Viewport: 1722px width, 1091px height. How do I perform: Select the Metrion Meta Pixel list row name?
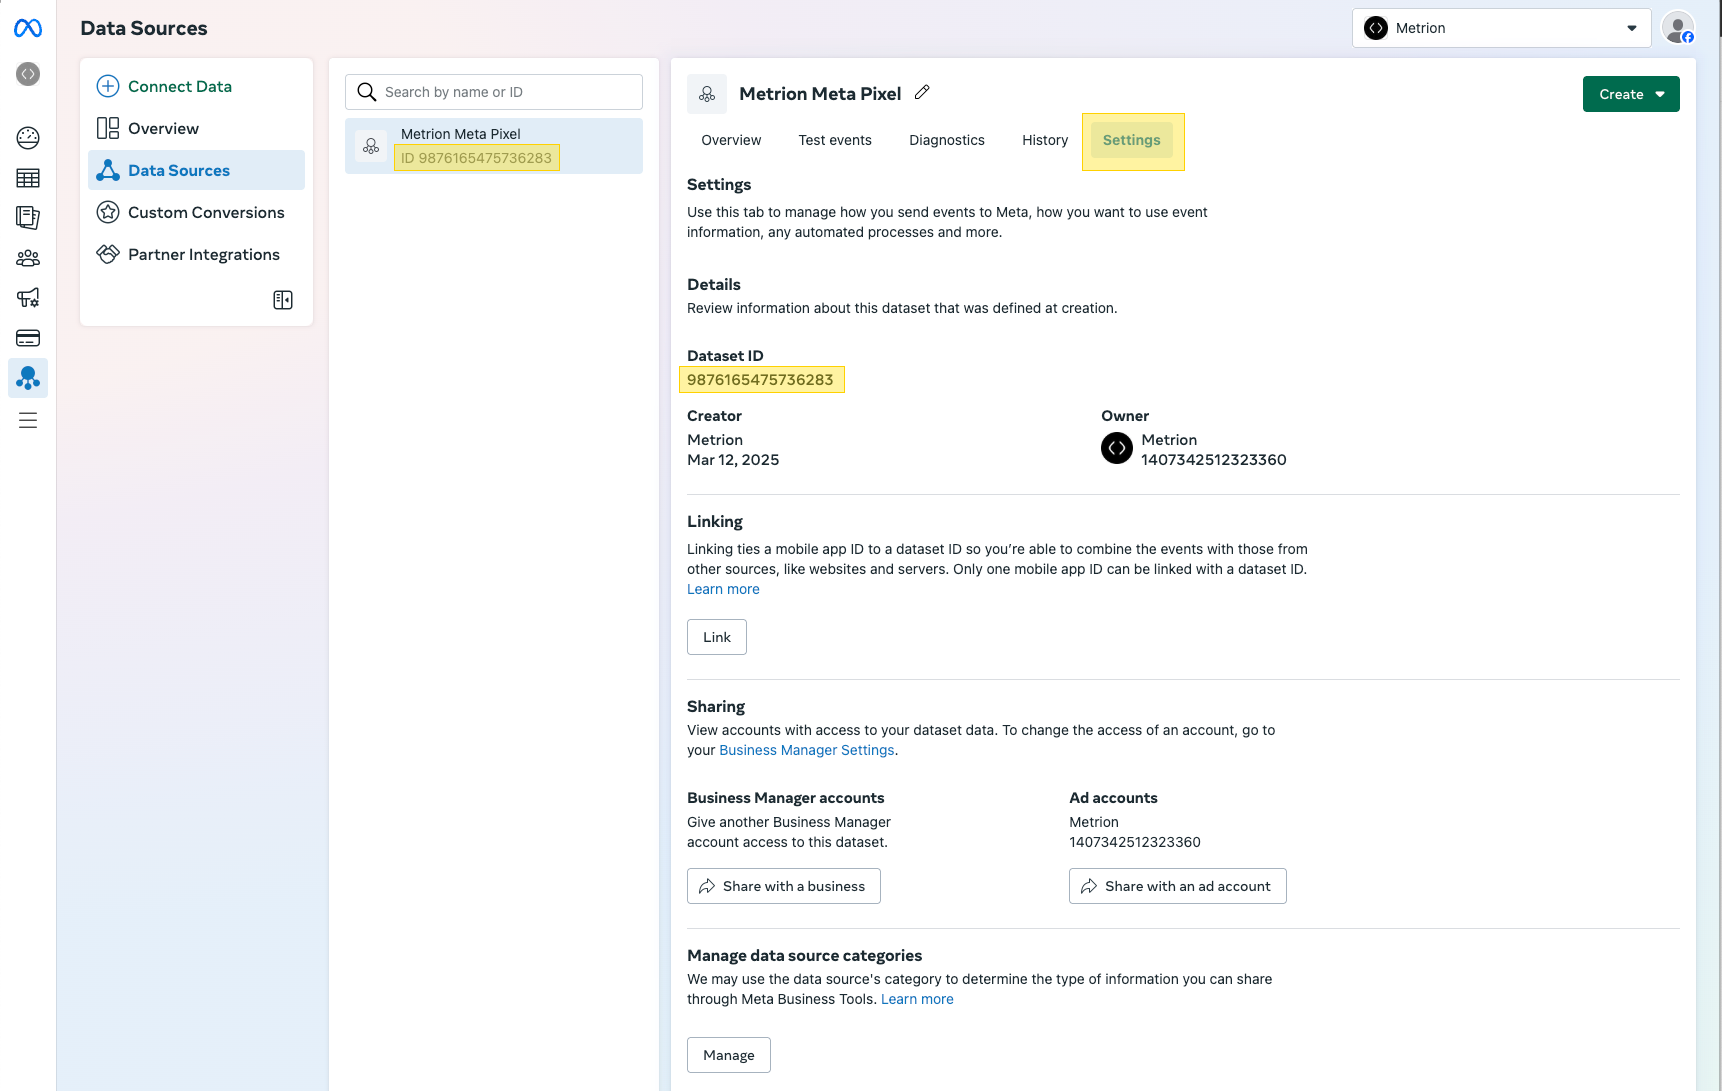point(461,134)
